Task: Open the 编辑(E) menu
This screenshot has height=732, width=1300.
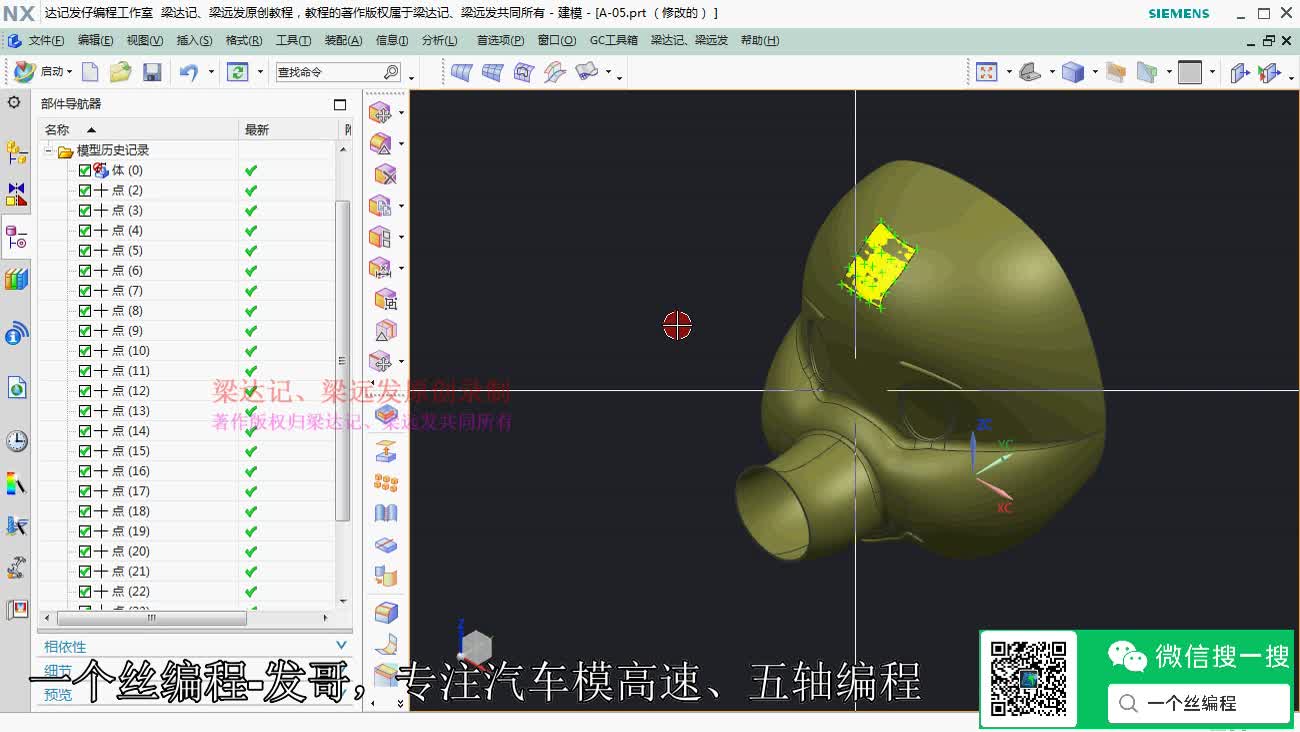Action: coord(96,40)
